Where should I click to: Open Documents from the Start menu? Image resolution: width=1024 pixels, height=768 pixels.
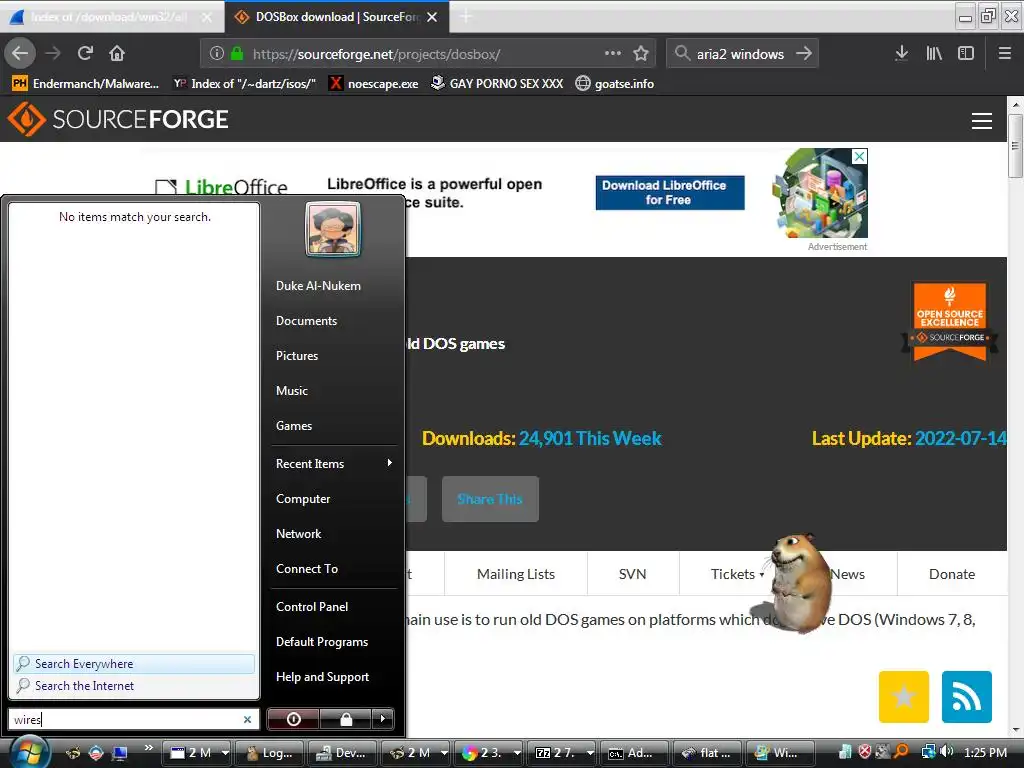306,321
